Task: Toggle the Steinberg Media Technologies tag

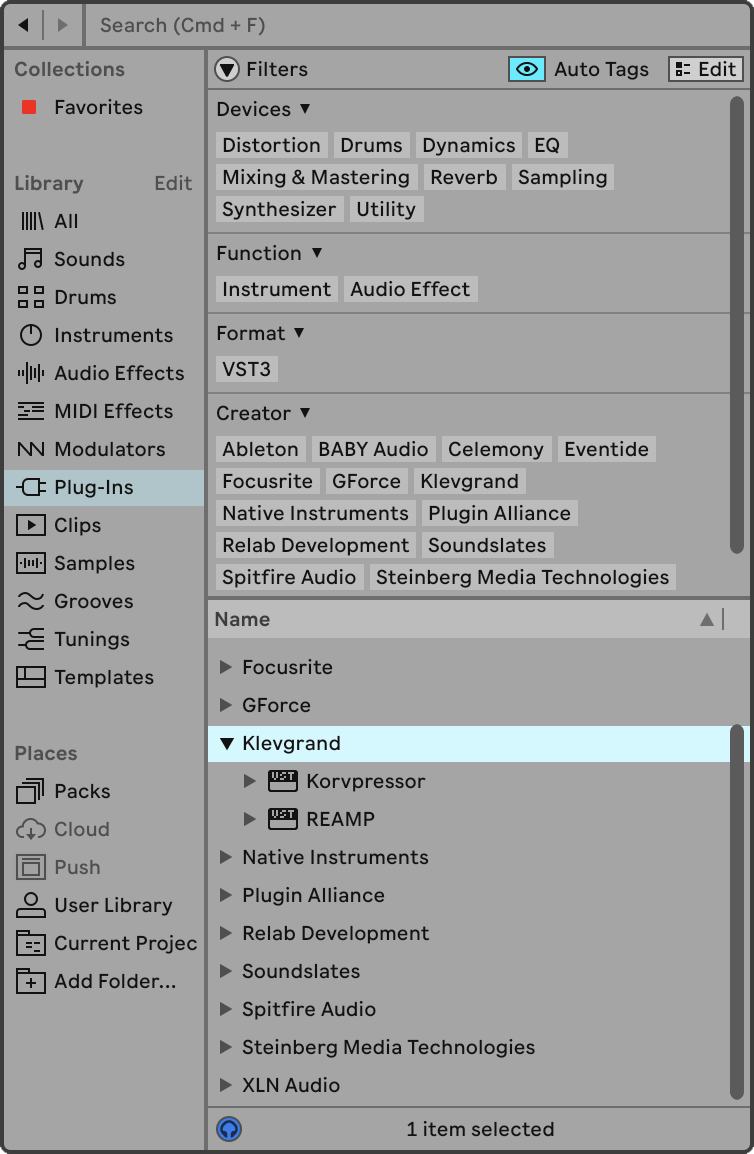Action: (523, 578)
